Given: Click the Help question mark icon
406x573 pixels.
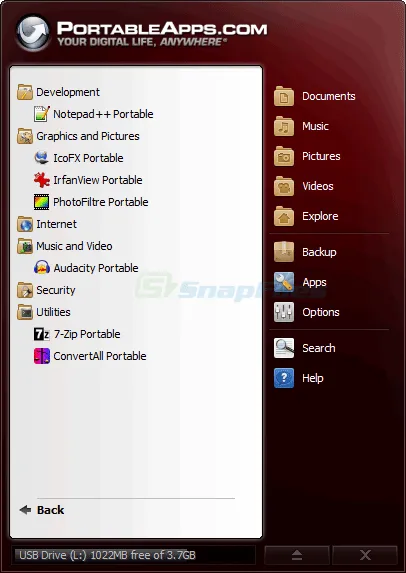Looking at the screenshot, I should 284,378.
